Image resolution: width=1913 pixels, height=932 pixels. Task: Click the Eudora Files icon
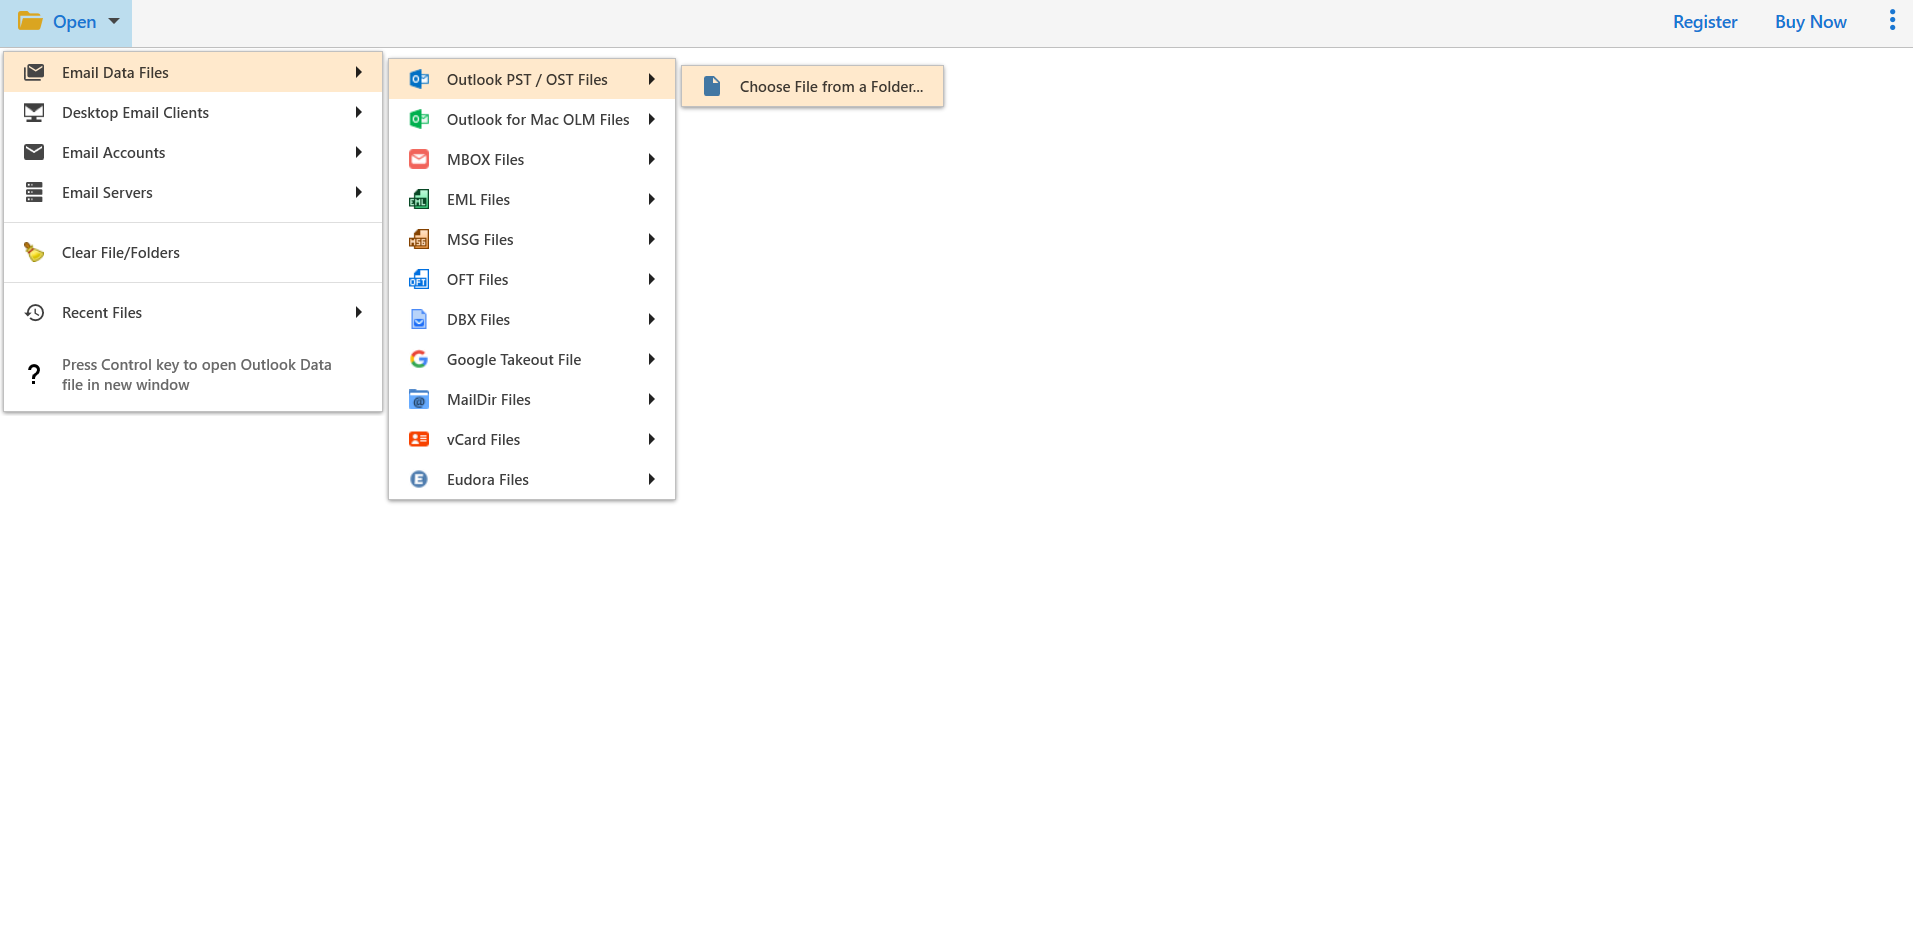pyautogui.click(x=419, y=479)
